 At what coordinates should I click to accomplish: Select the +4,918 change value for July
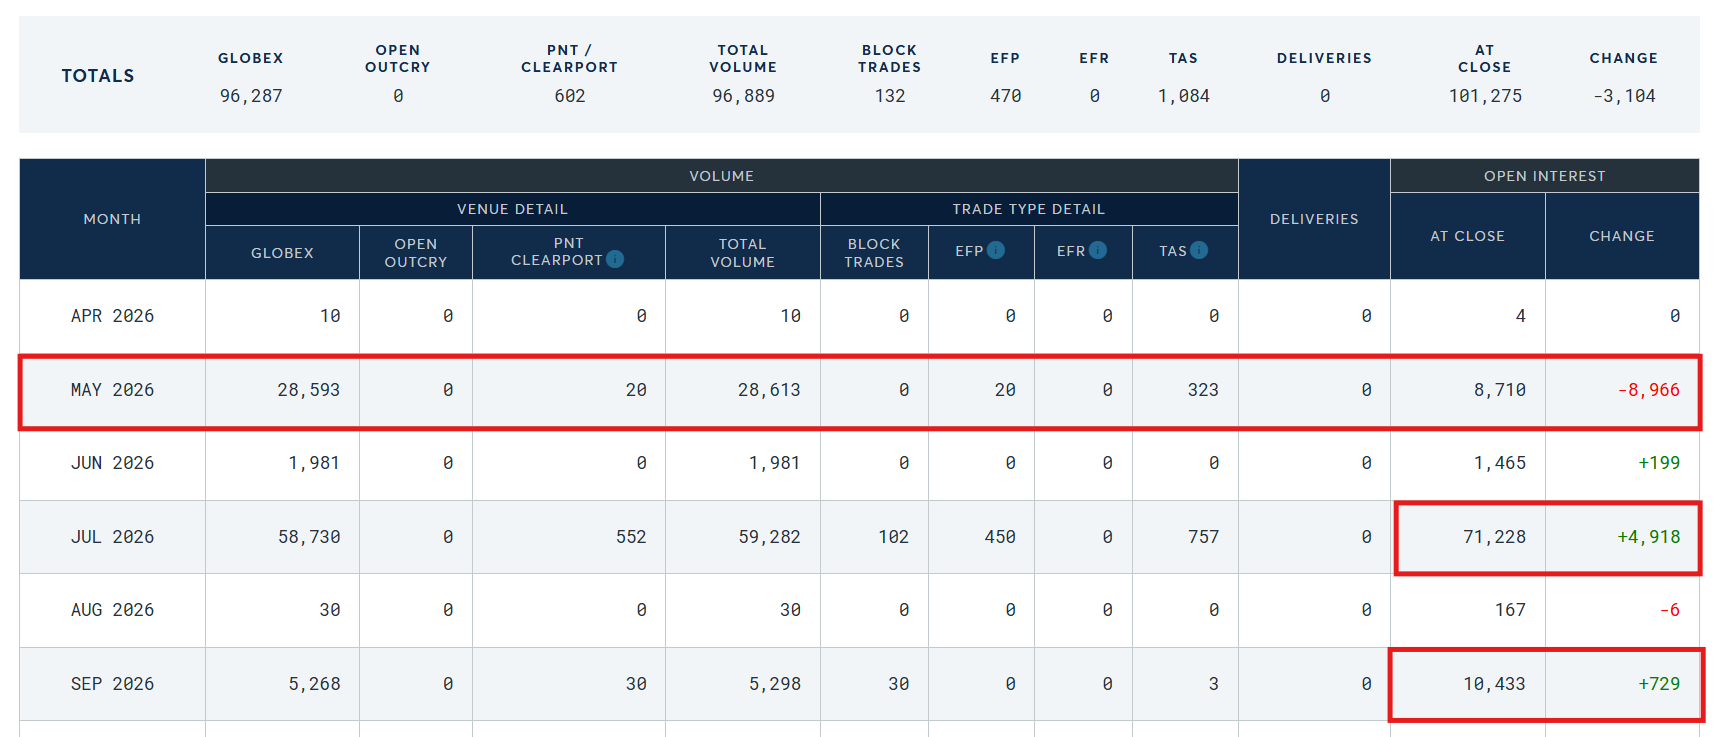pos(1648,537)
